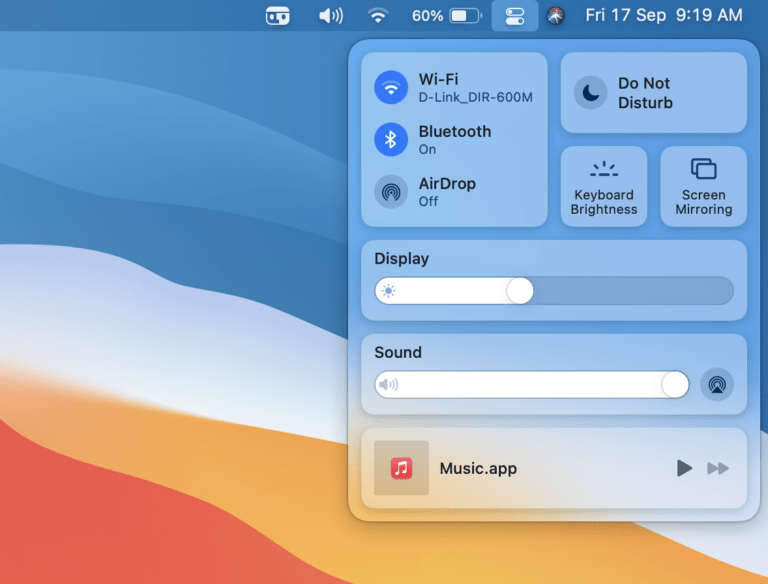Click the Music.app album artwork thumbnail

pos(401,468)
